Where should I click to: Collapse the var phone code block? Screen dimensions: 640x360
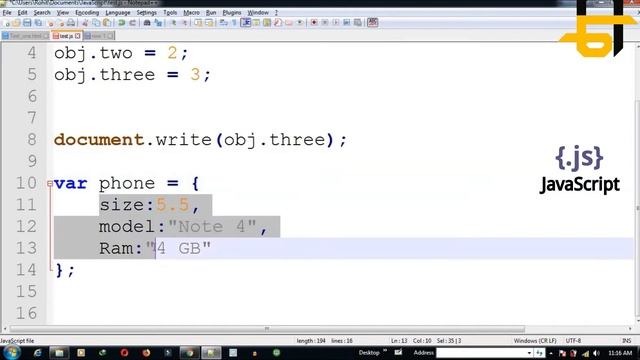tap(50, 184)
